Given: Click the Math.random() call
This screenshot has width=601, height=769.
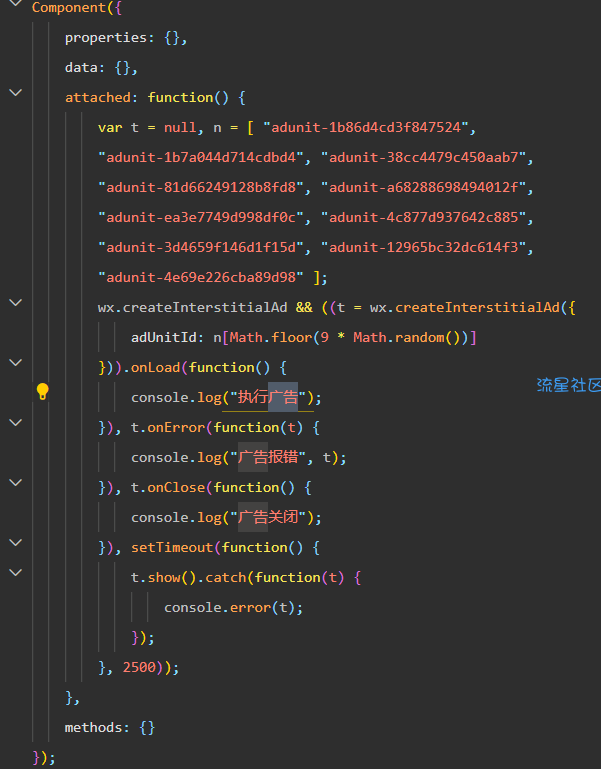Looking at the screenshot, I should pyautogui.click(x=407, y=337).
